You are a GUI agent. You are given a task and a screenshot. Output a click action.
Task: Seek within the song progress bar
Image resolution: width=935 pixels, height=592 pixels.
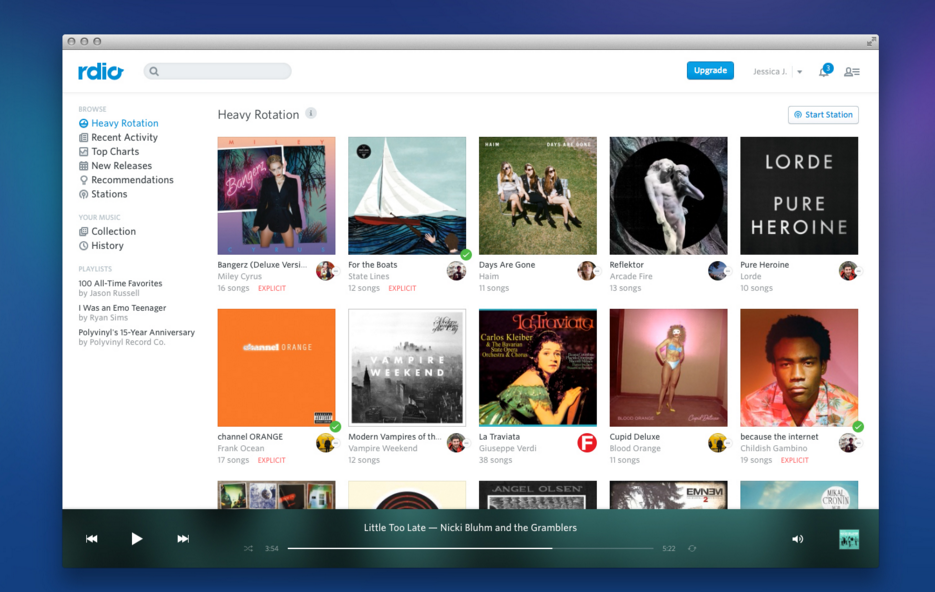[x=470, y=548]
